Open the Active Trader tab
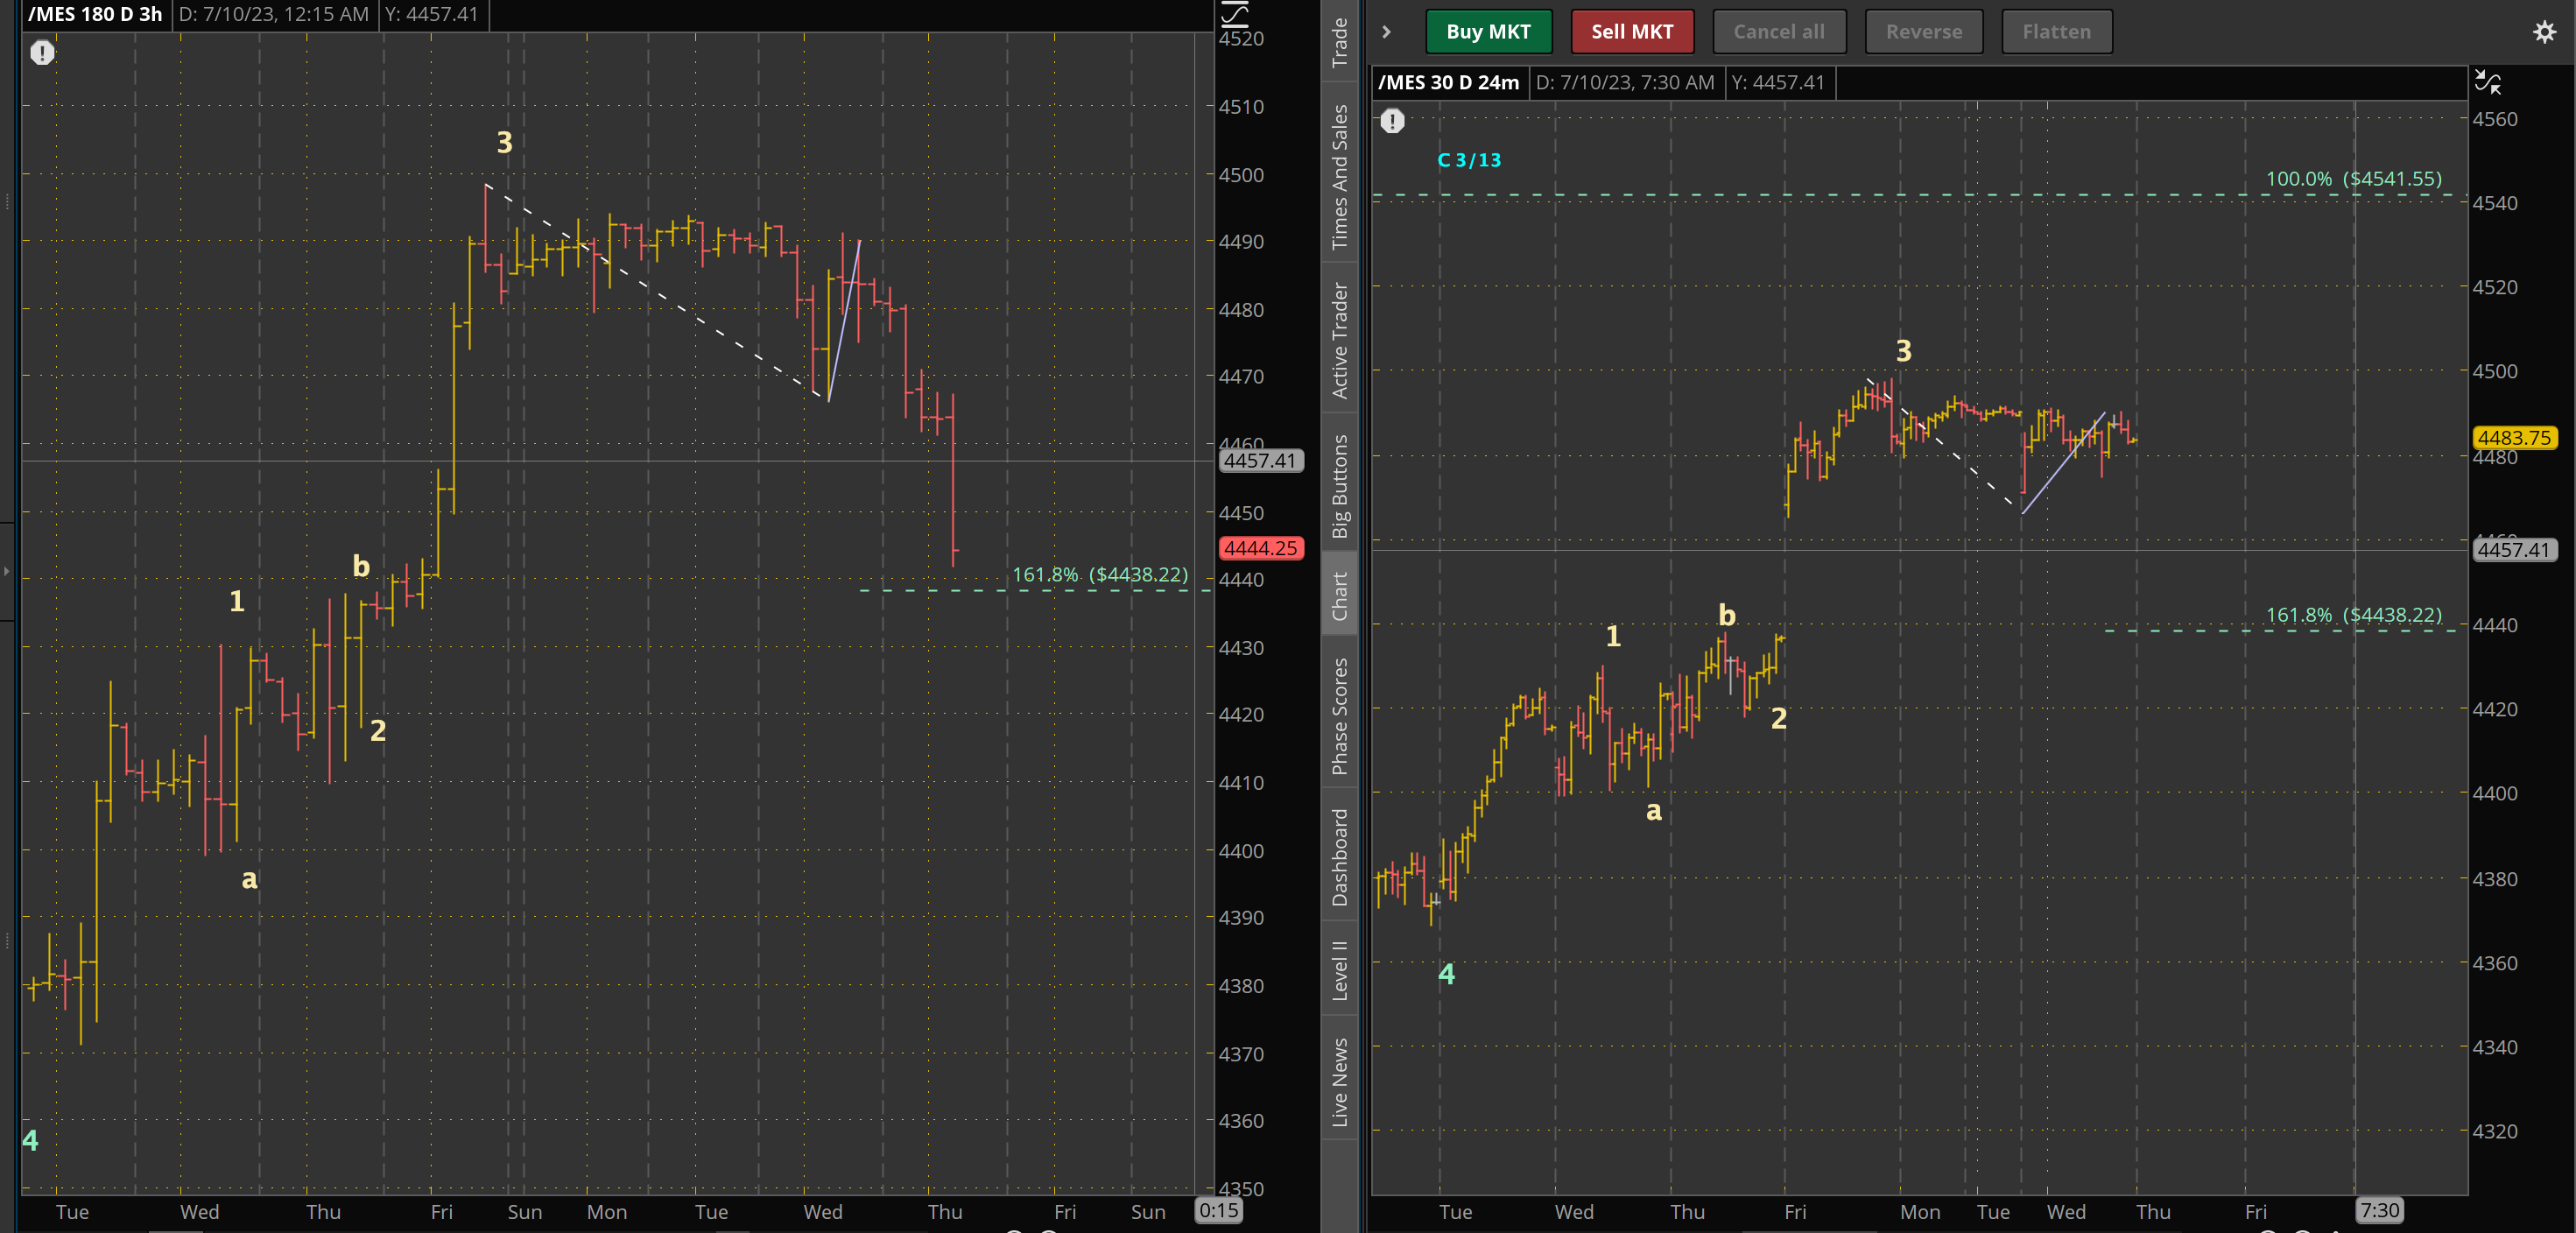The width and height of the screenshot is (2576, 1233). 1339,340
